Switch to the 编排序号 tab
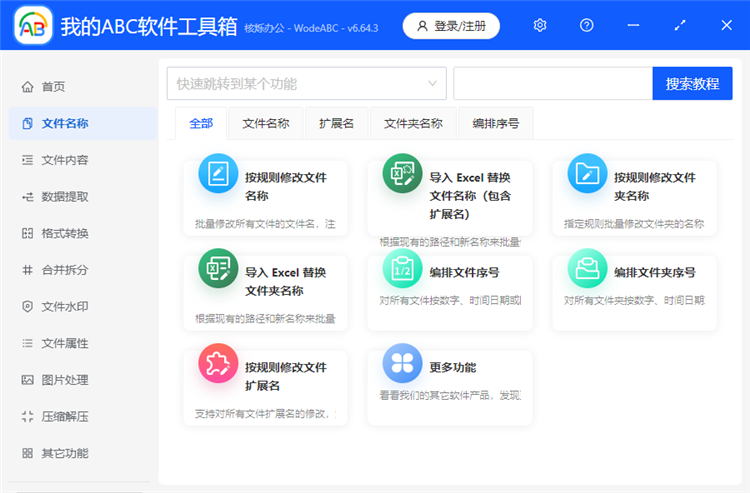The image size is (750, 493). pyautogui.click(x=496, y=123)
